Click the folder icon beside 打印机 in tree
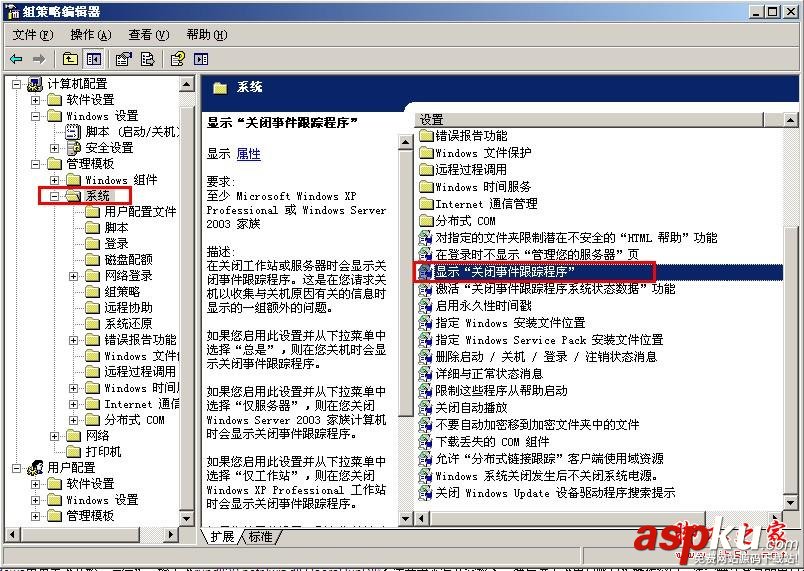This screenshot has height=571, width=804. point(74,452)
